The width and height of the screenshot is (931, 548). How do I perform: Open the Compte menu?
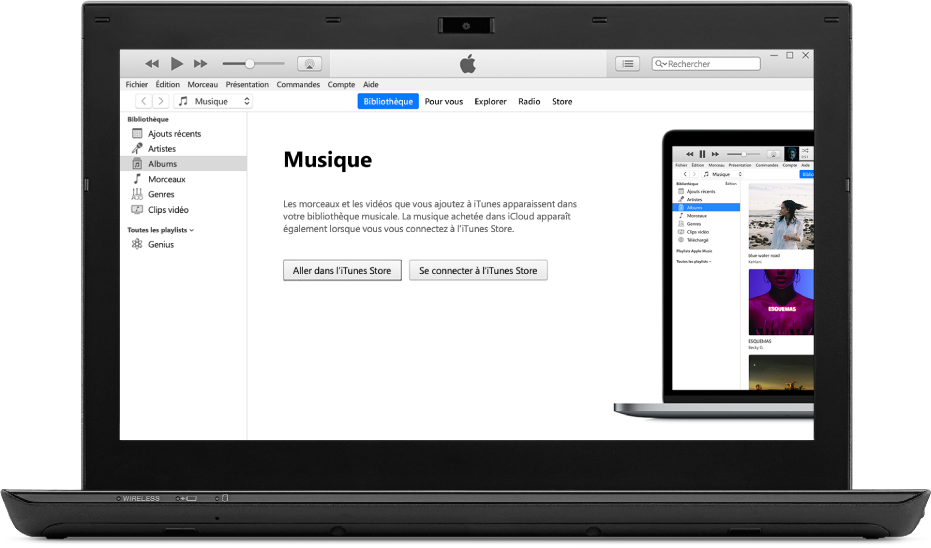click(x=341, y=84)
